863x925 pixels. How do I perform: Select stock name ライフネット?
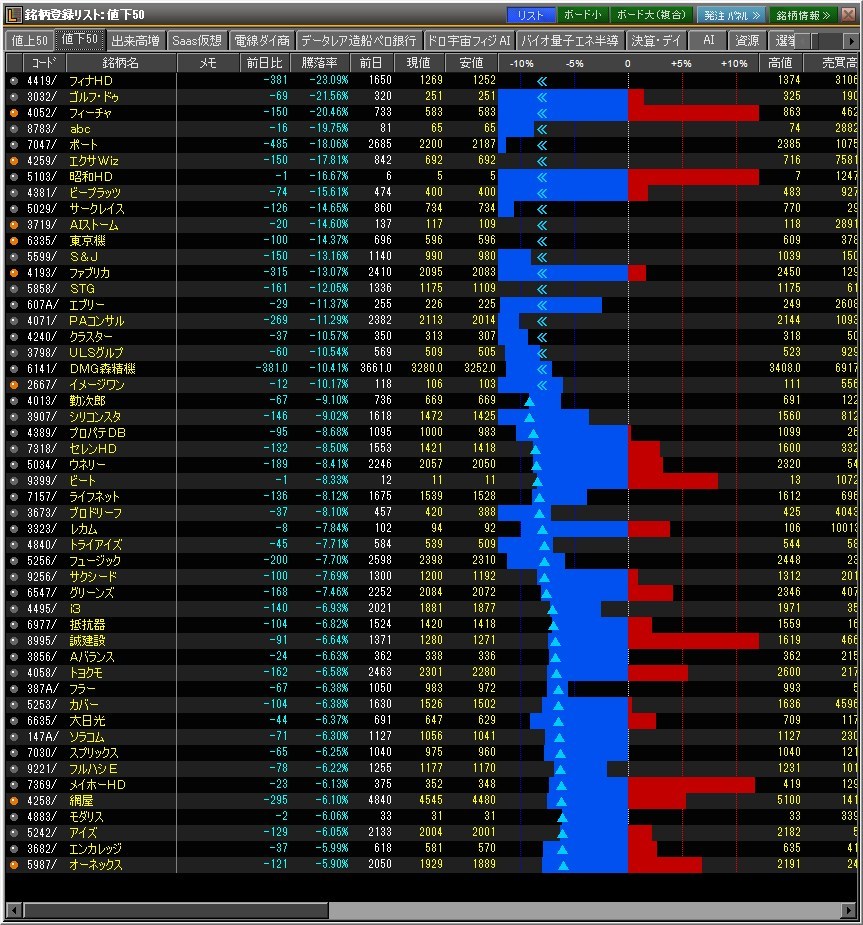[94, 497]
